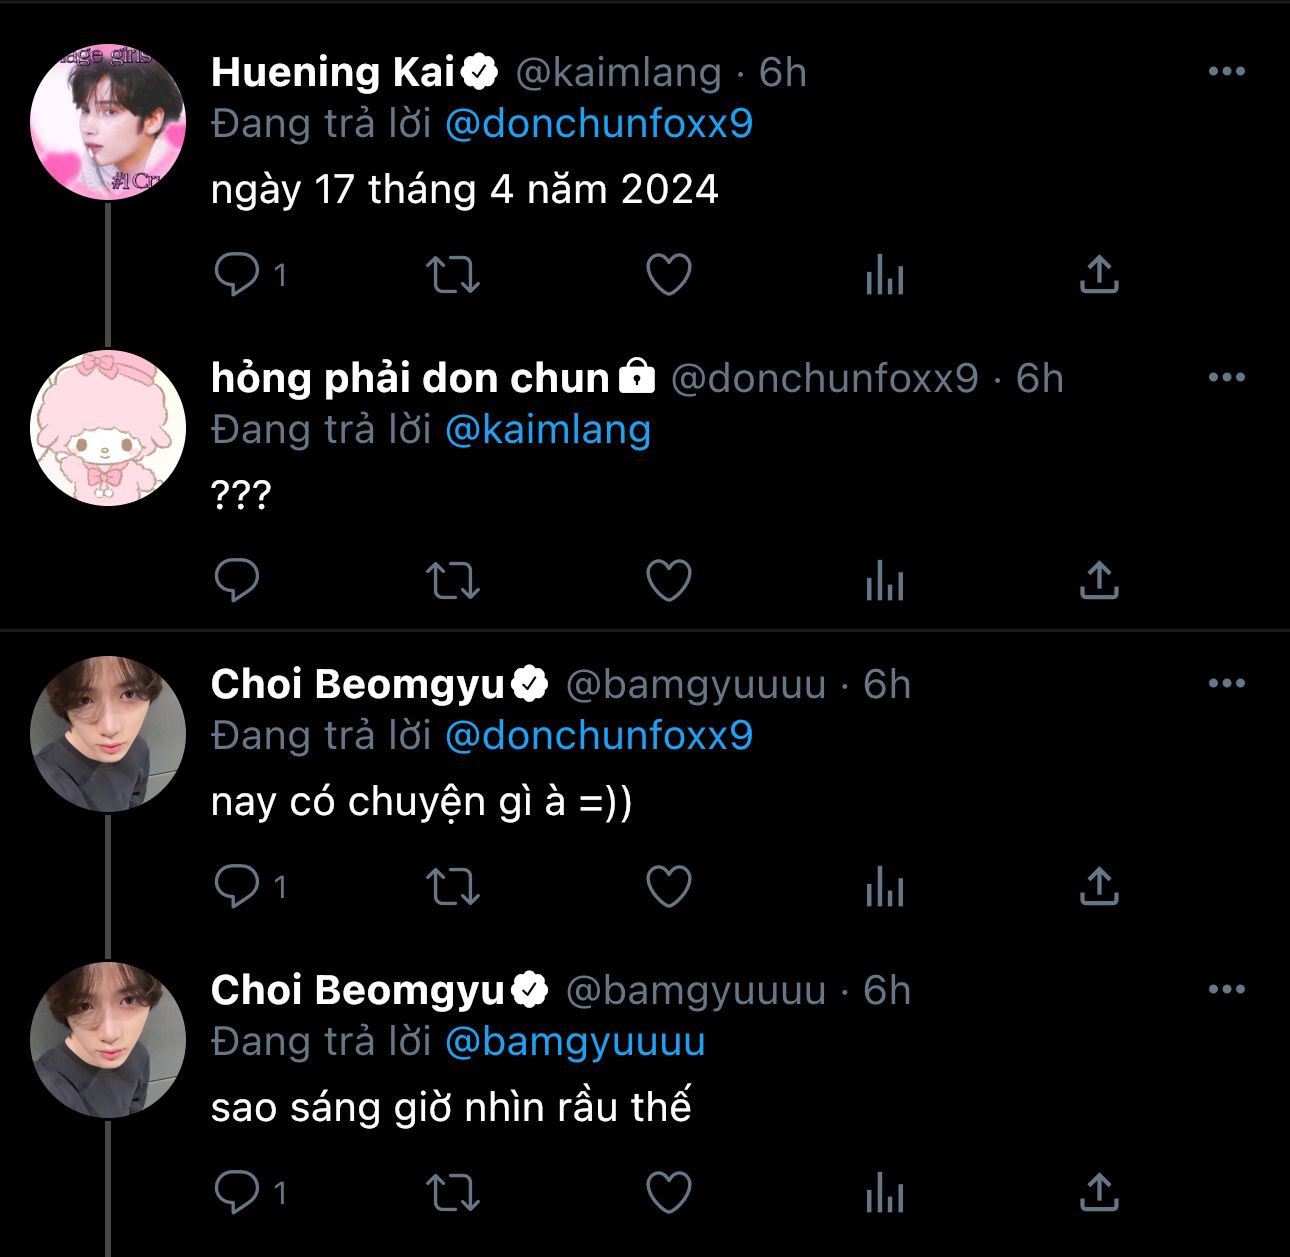Open the @donchunfoxx9 mention under Huening Kai
Image resolution: width=1290 pixels, height=1257 pixels.
click(598, 124)
